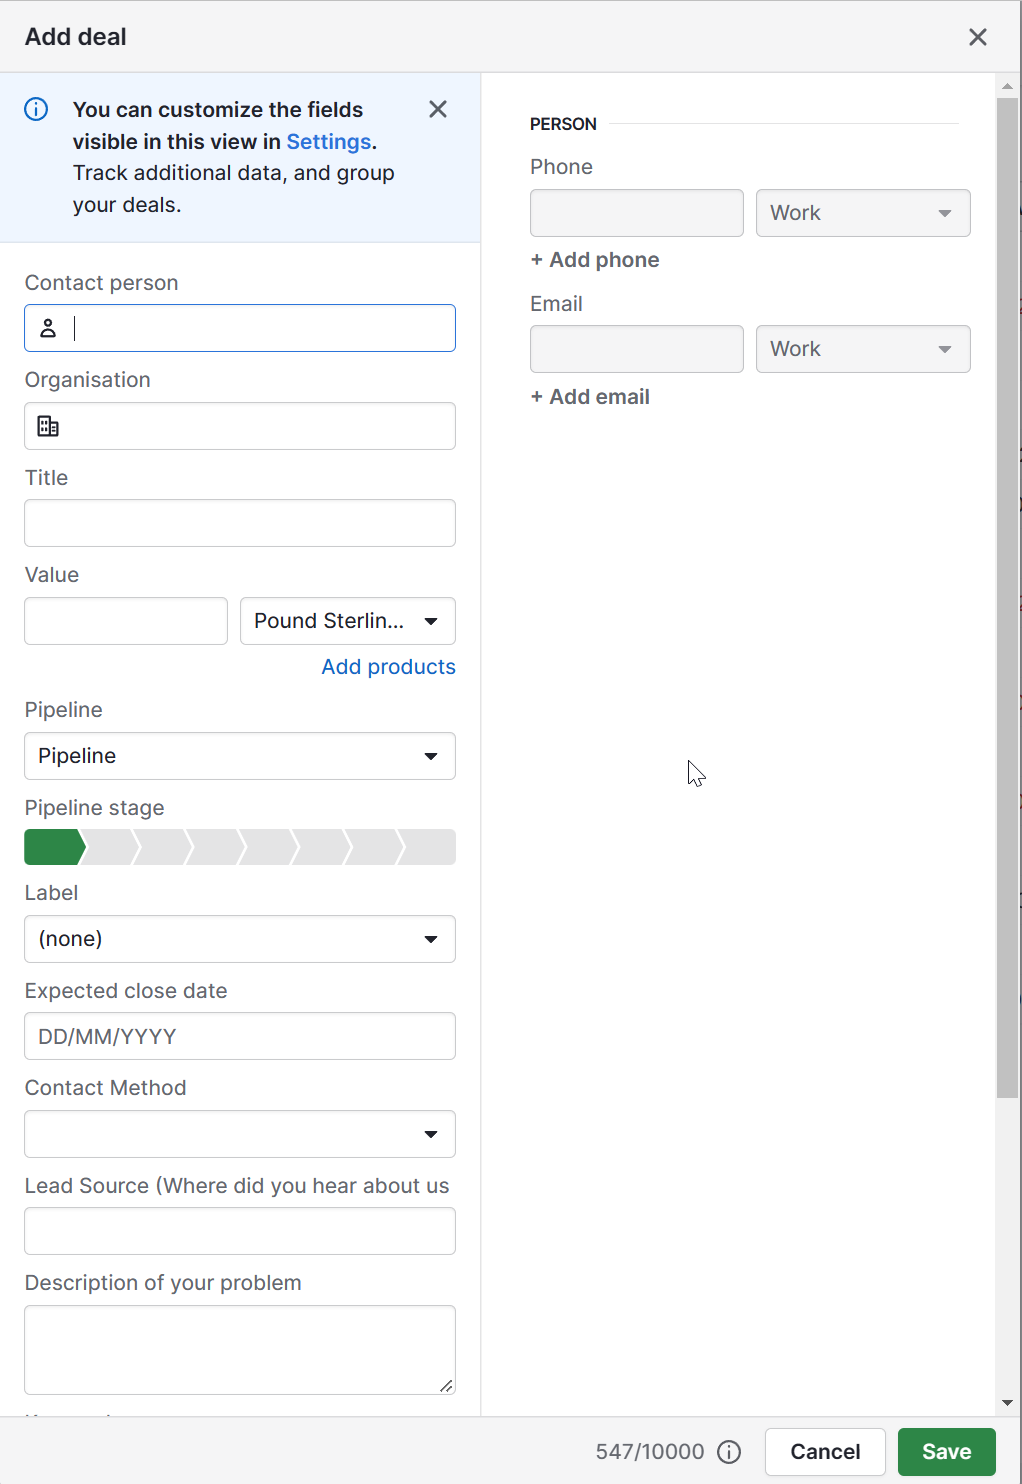This screenshot has width=1022, height=1484.
Task: Click the Expected close date field
Action: pos(239,1036)
